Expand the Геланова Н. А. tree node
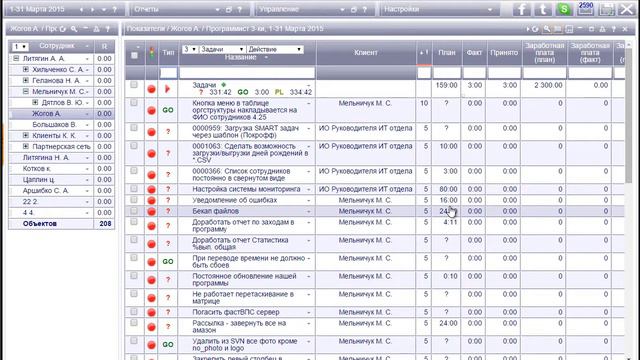 coord(26,80)
